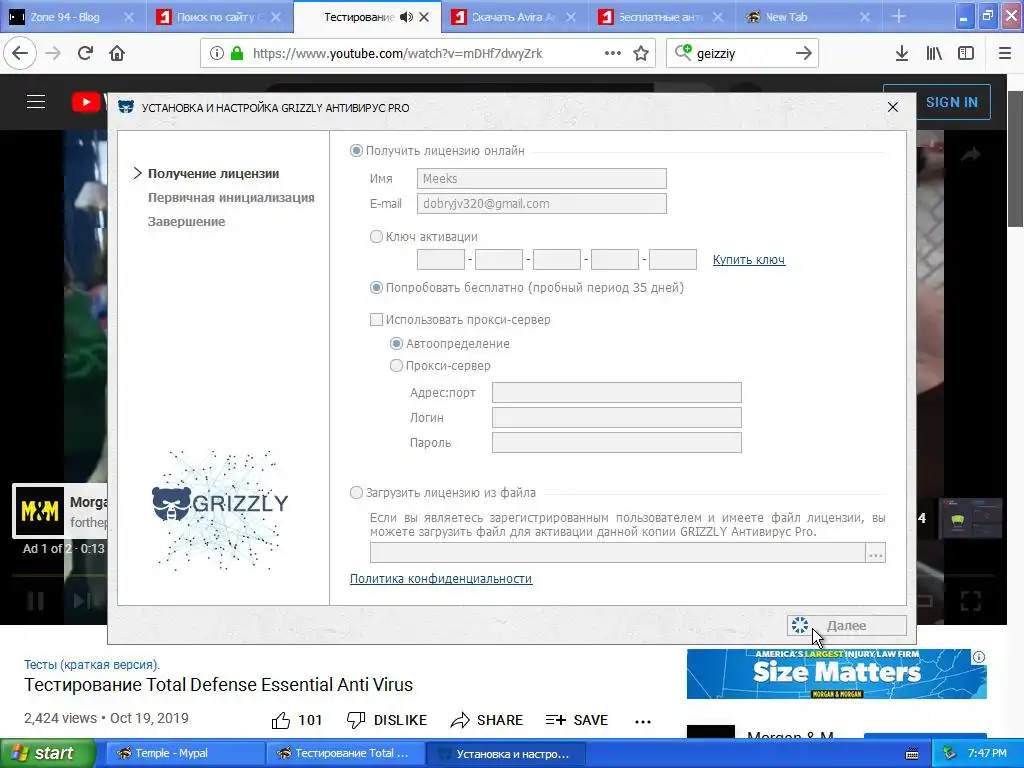This screenshot has width=1024, height=768.
Task: Click the license file path field
Action: coord(618,552)
